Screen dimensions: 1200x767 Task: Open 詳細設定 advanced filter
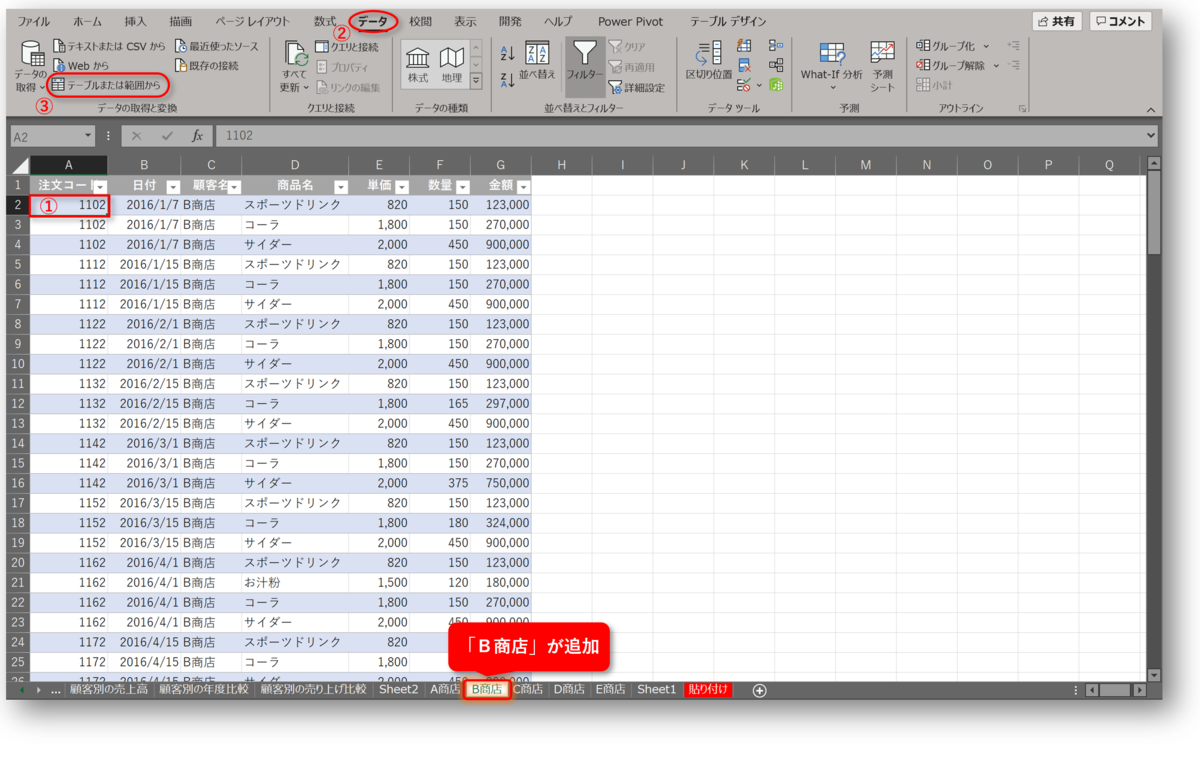[x=637, y=87]
